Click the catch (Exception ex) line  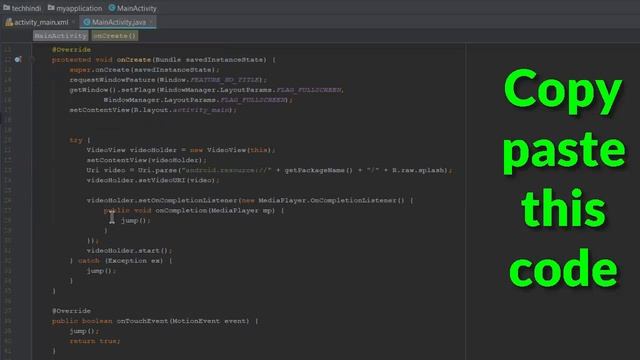click(x=121, y=261)
